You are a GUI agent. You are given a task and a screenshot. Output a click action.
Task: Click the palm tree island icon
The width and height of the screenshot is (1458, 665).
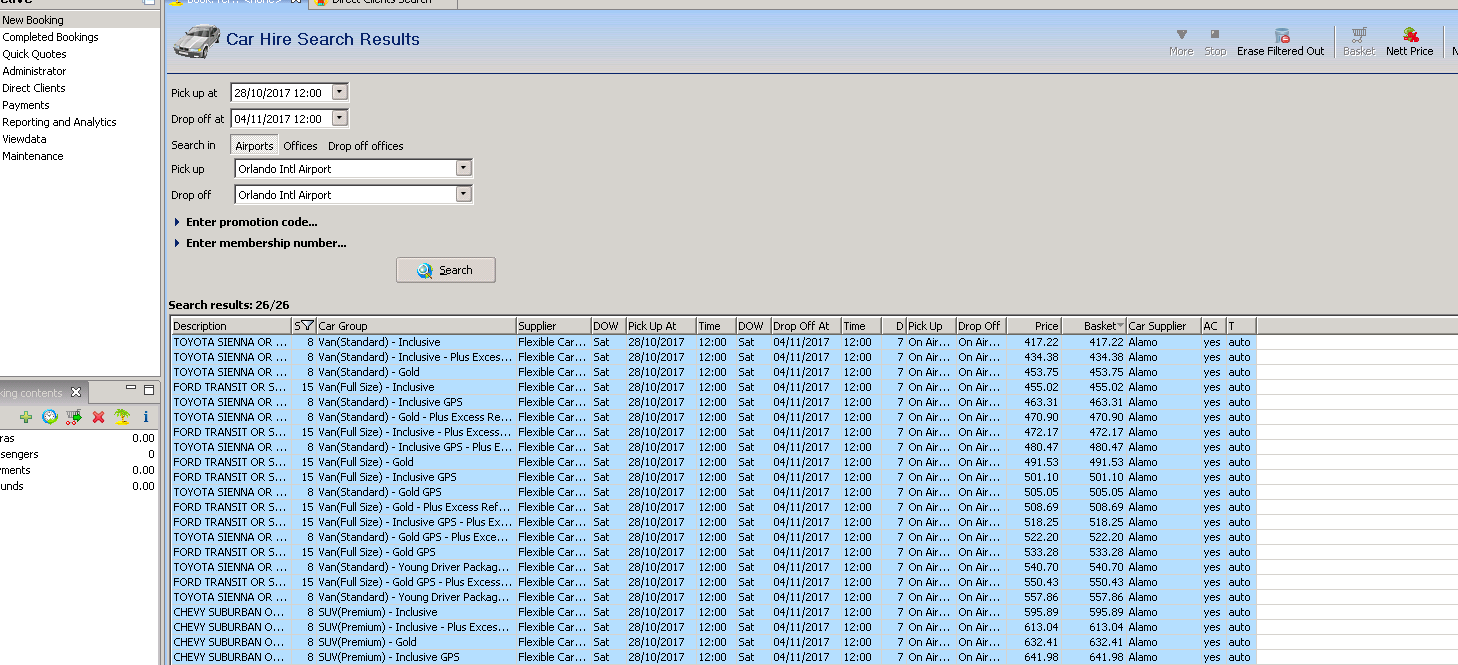pyautogui.click(x=121, y=417)
